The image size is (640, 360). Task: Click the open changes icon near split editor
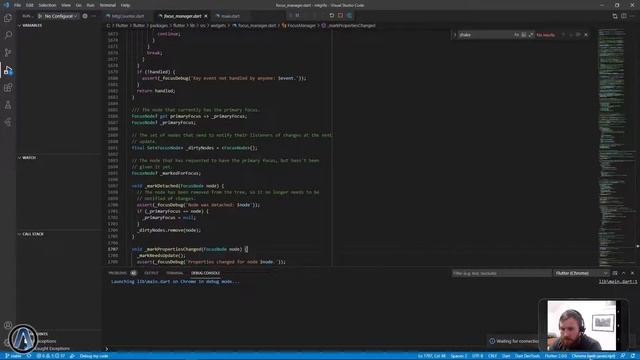pyautogui.click(x=615, y=16)
